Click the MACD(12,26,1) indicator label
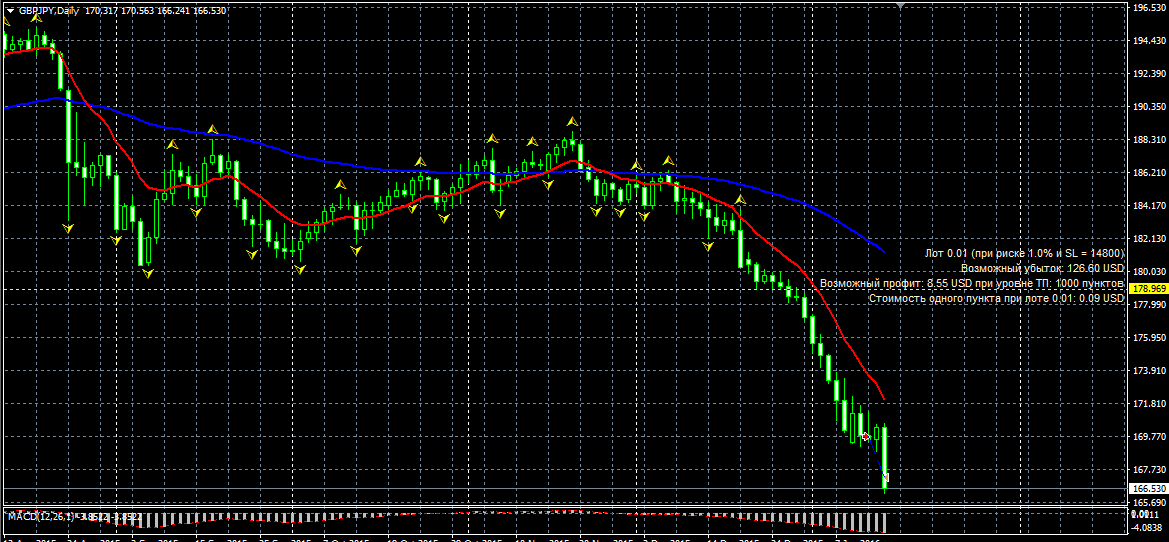Viewport: 1169px width, 542px height. 43,515
